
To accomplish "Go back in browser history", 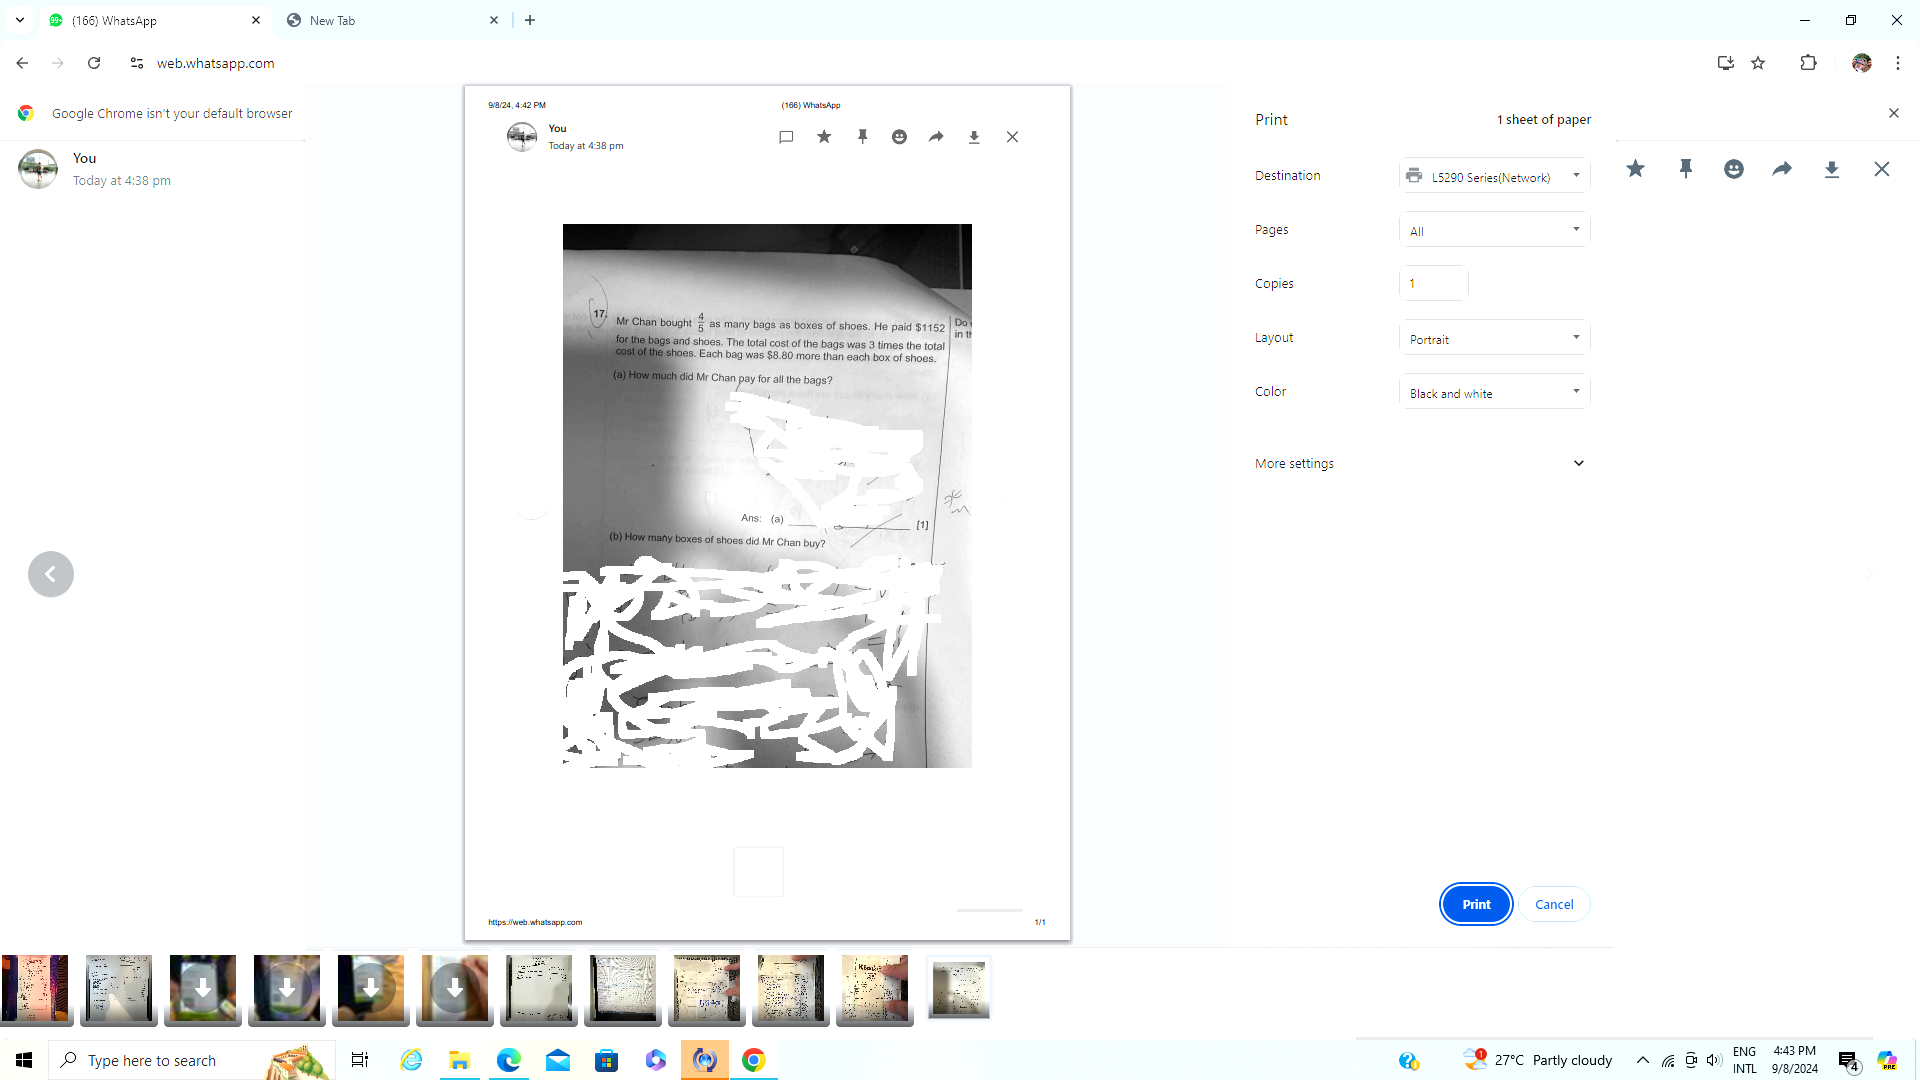I will (22, 63).
